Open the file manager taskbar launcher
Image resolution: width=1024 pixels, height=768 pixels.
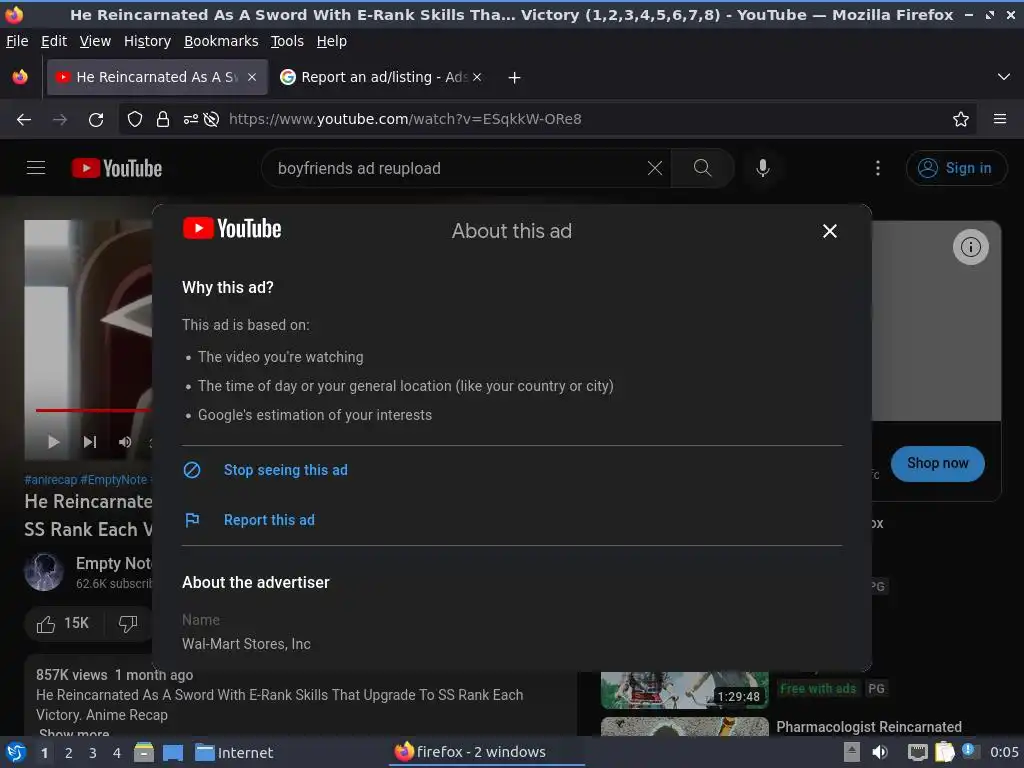[x=144, y=752]
